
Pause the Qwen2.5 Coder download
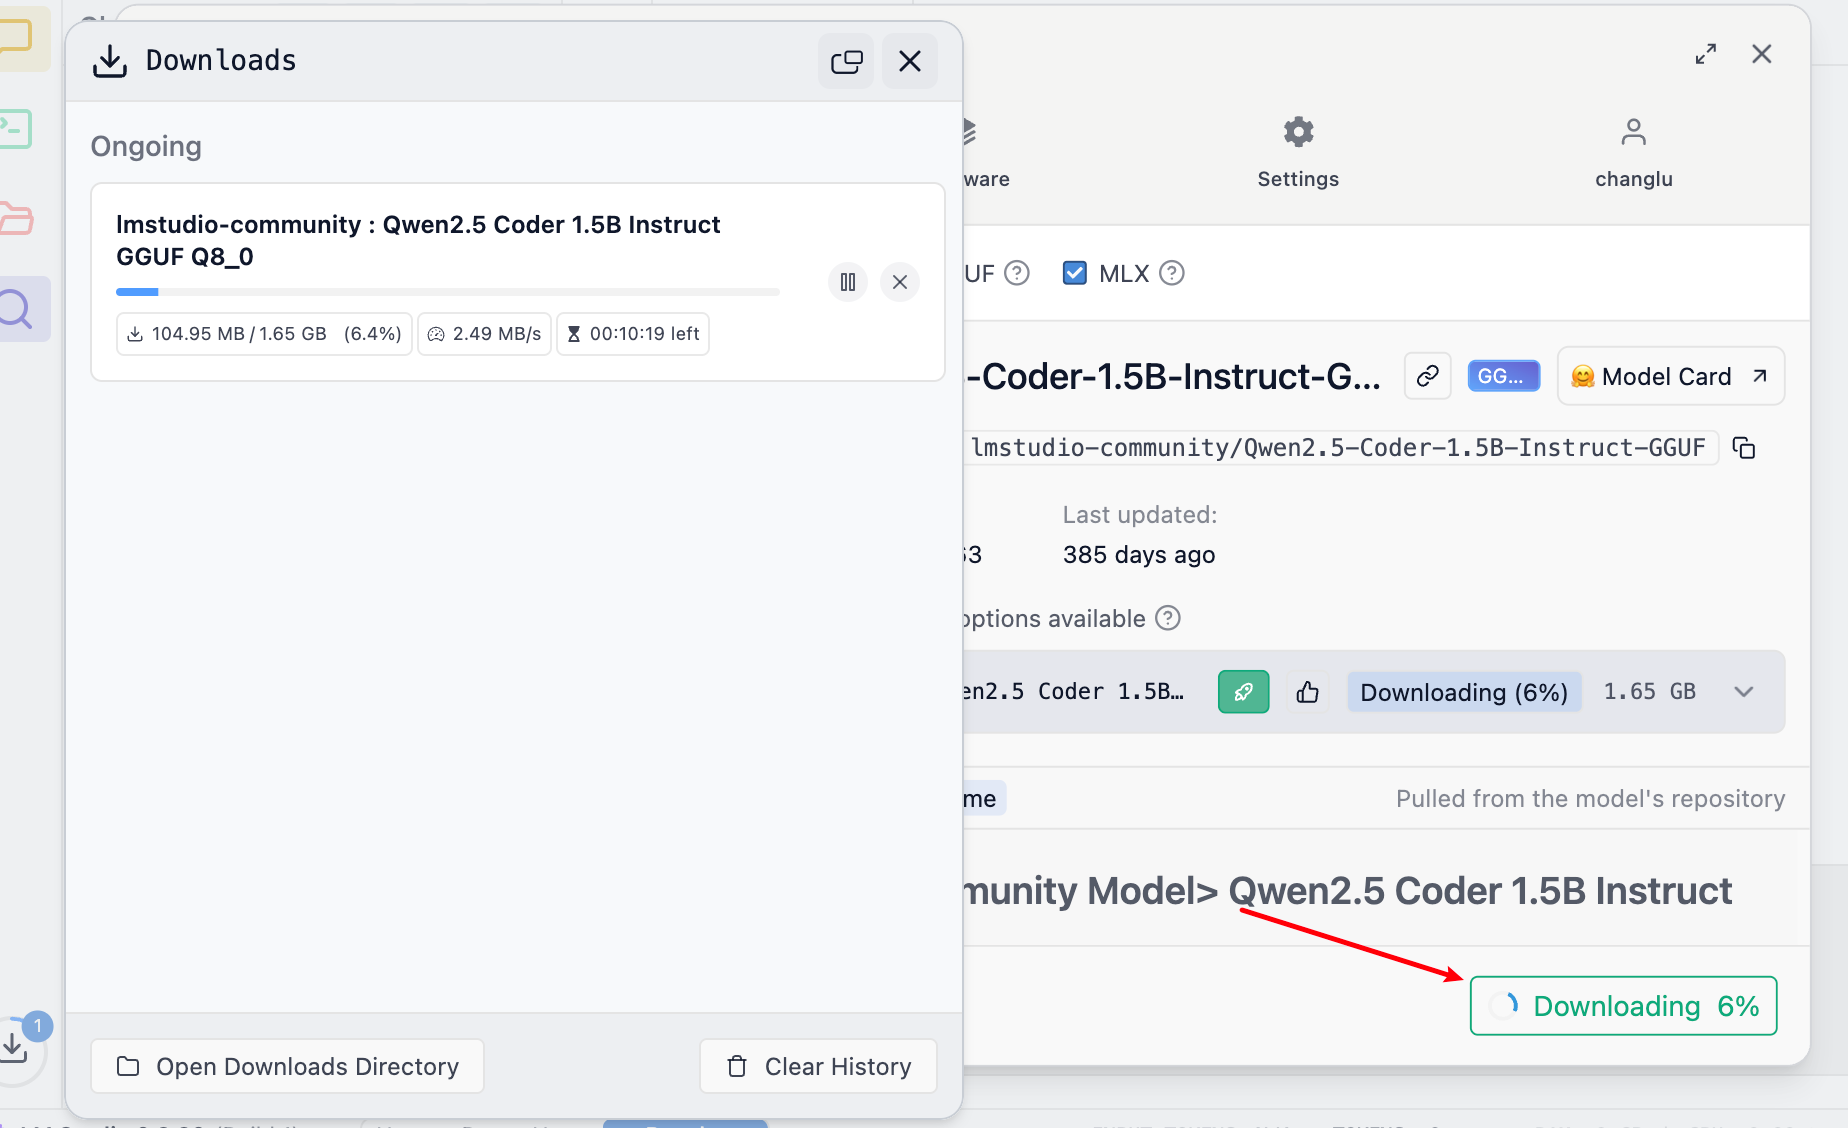click(848, 282)
